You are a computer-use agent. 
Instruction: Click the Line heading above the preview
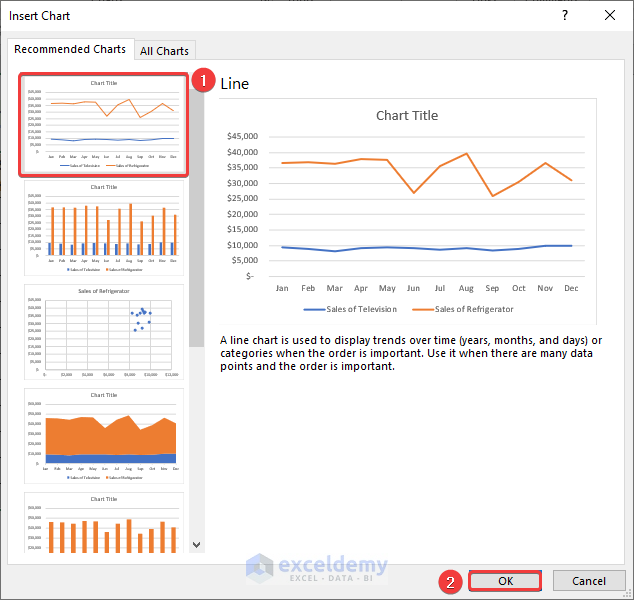tap(235, 84)
